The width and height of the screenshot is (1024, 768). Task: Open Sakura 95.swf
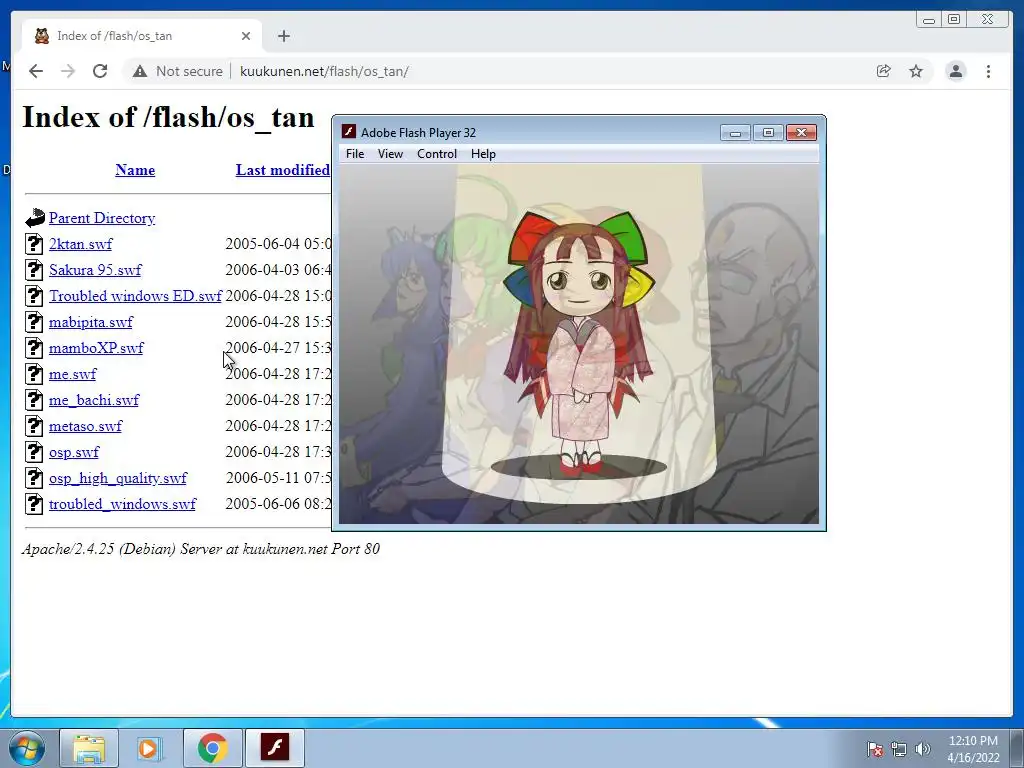coord(95,270)
